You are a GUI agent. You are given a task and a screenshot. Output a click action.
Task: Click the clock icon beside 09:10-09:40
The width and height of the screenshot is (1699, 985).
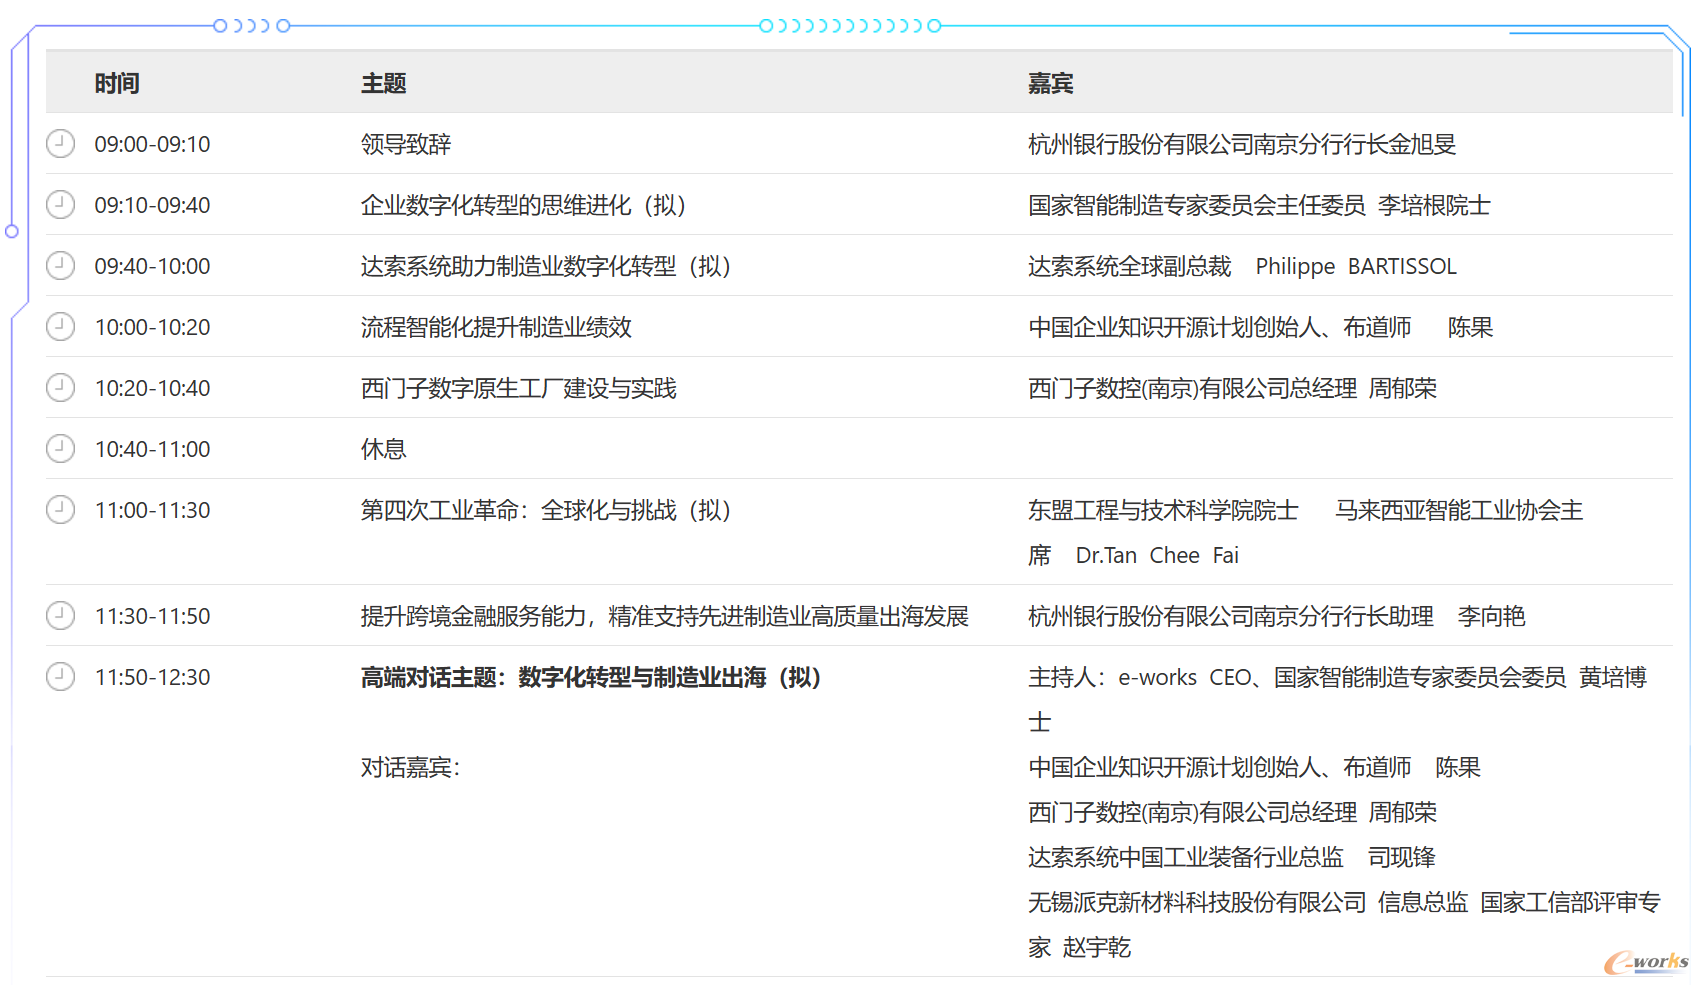coord(61,204)
